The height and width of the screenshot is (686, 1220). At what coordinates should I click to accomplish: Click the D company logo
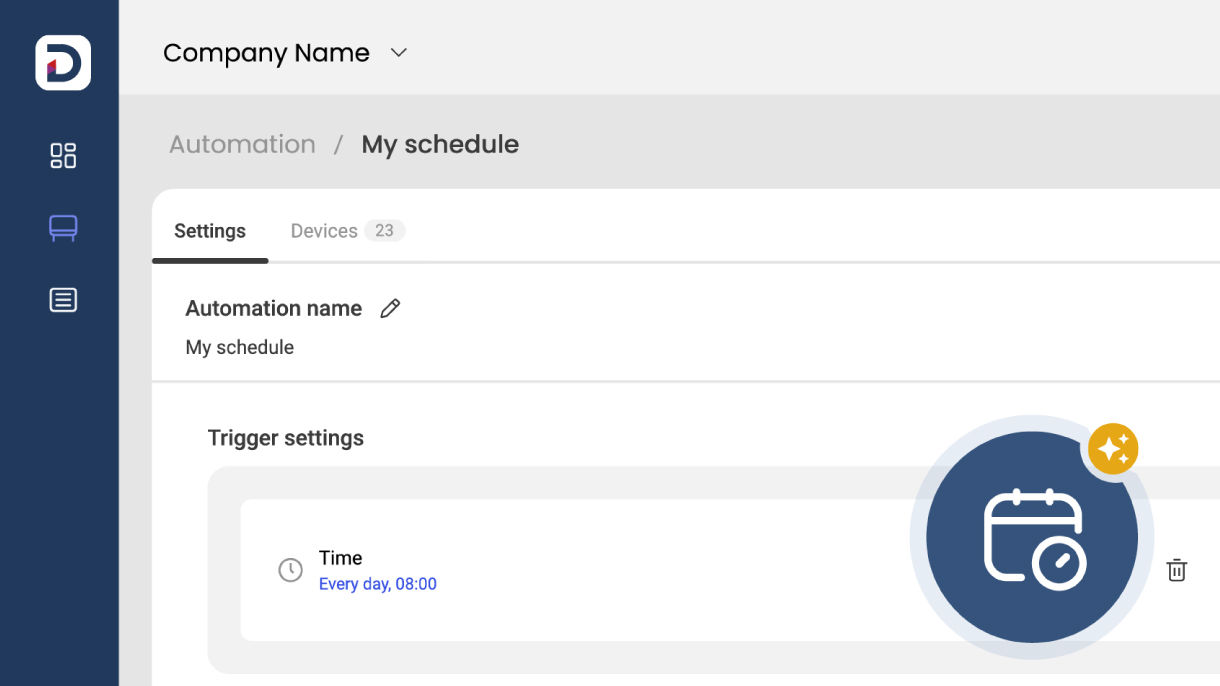tap(61, 62)
